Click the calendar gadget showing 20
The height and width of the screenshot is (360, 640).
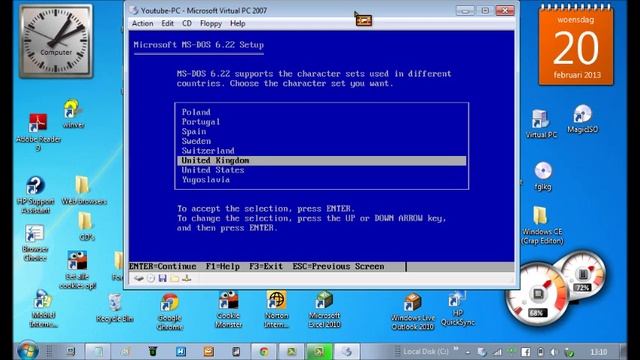coord(576,45)
